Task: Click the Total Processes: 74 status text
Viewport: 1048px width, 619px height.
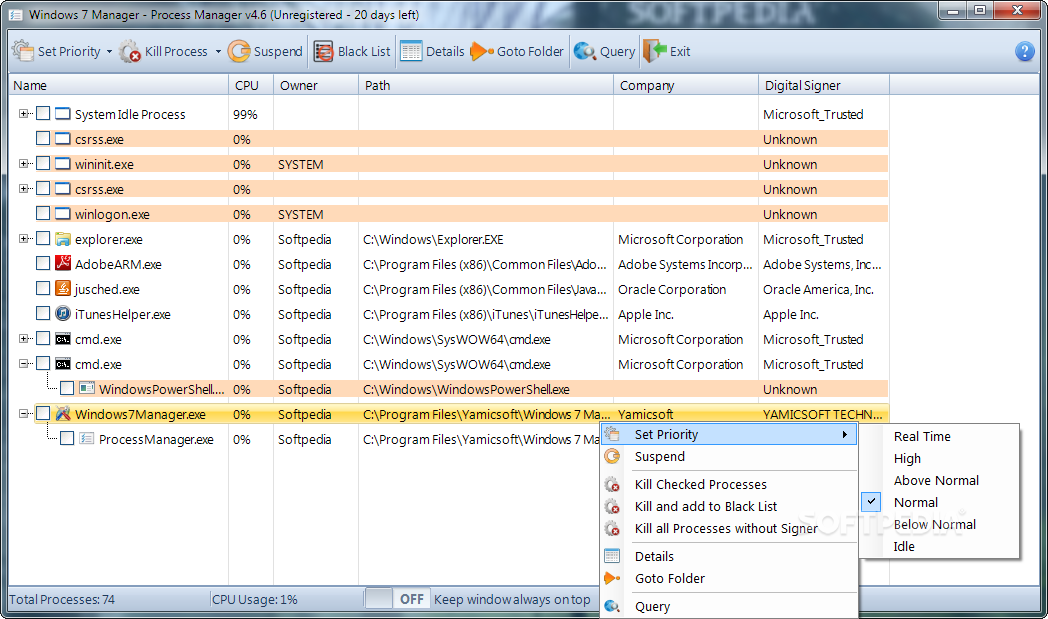Action: coord(61,600)
